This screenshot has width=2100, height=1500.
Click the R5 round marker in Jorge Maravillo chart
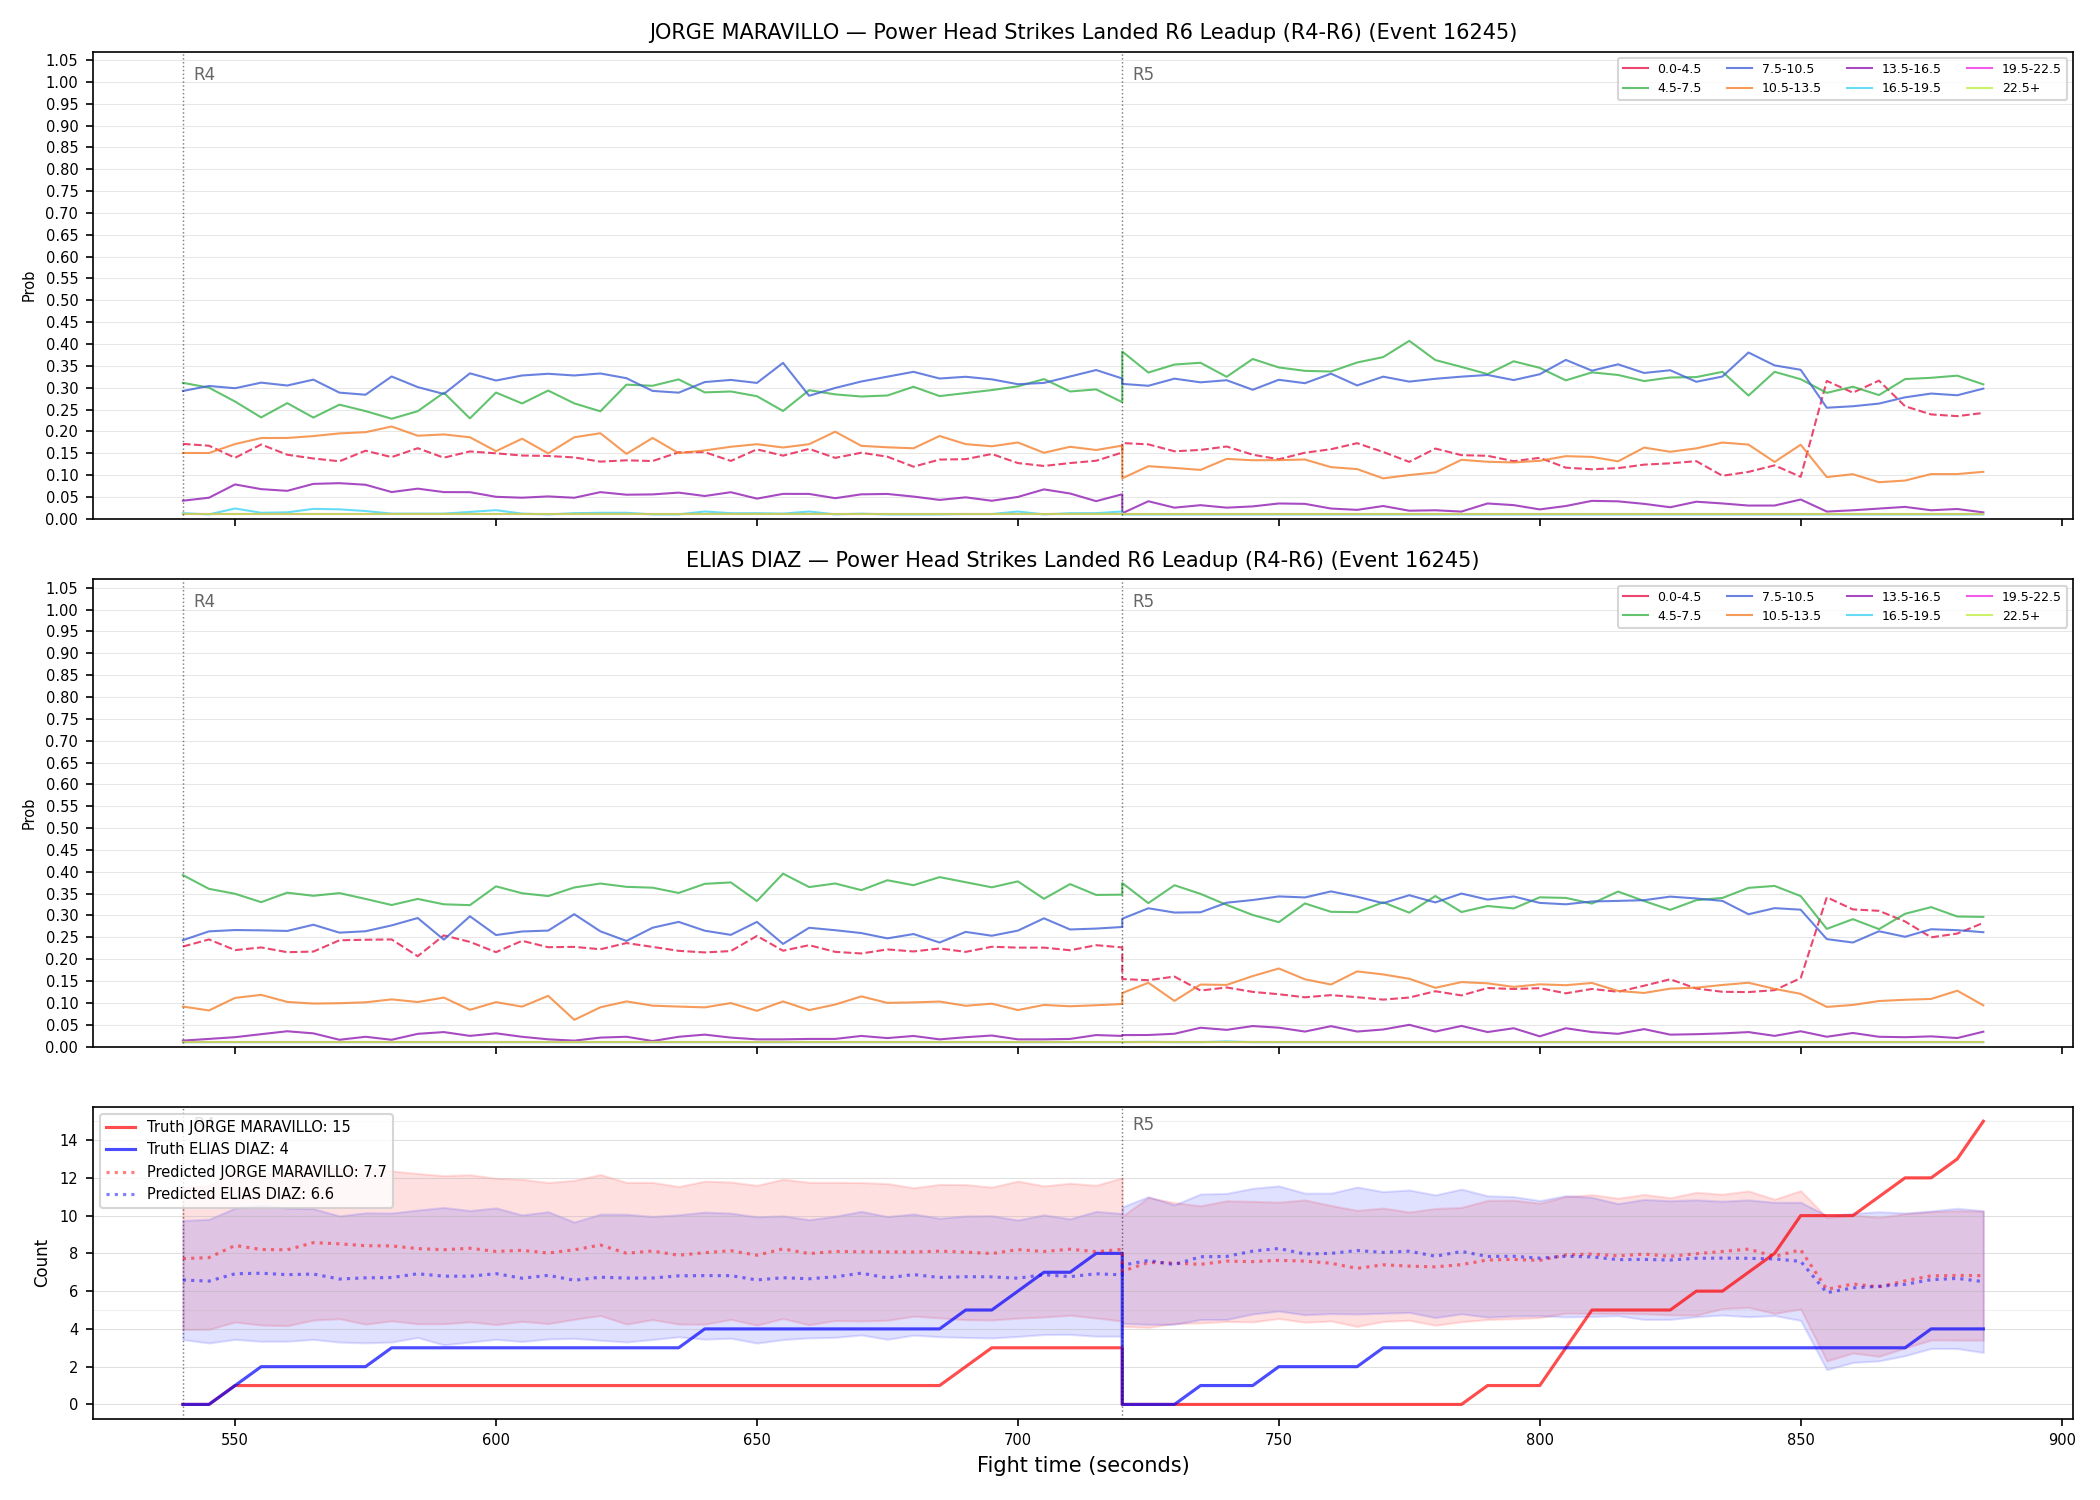pos(1143,74)
